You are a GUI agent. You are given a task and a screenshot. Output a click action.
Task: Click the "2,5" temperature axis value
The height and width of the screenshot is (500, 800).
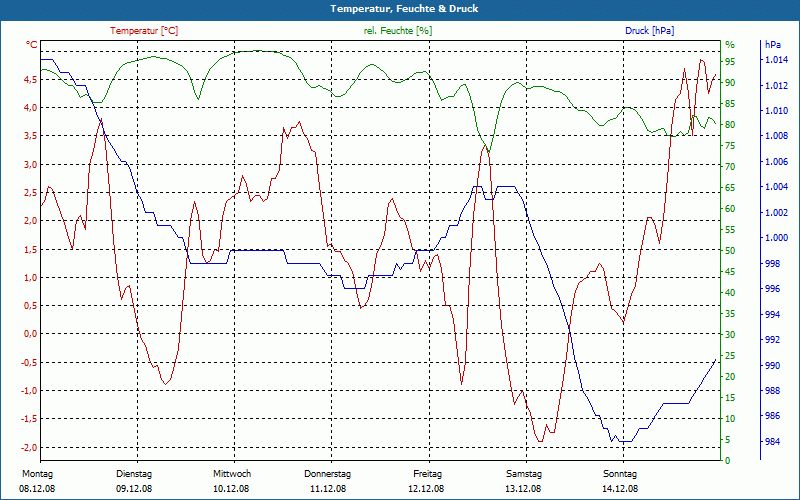click(31, 193)
